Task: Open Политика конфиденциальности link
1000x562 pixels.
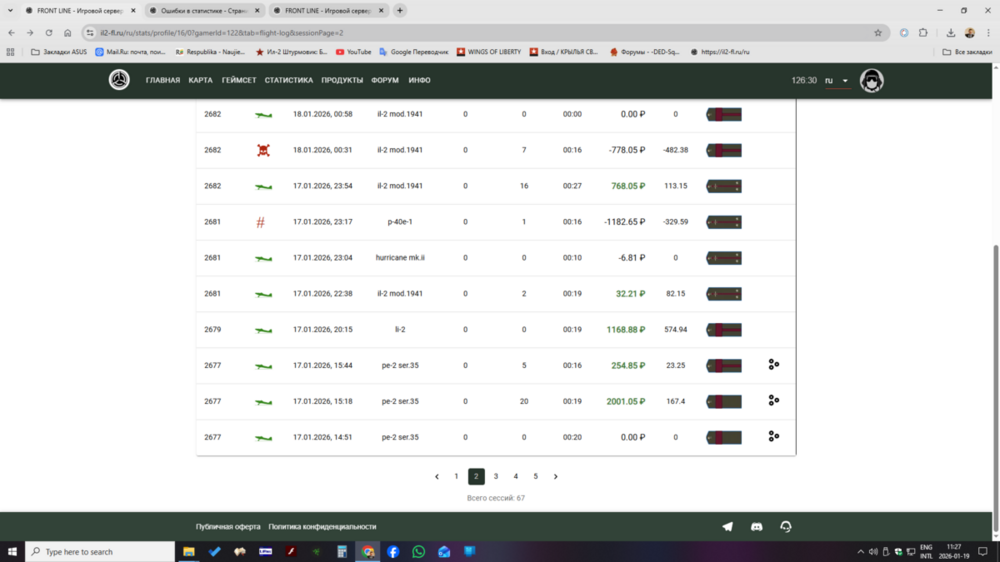Action: pyautogui.click(x=322, y=527)
